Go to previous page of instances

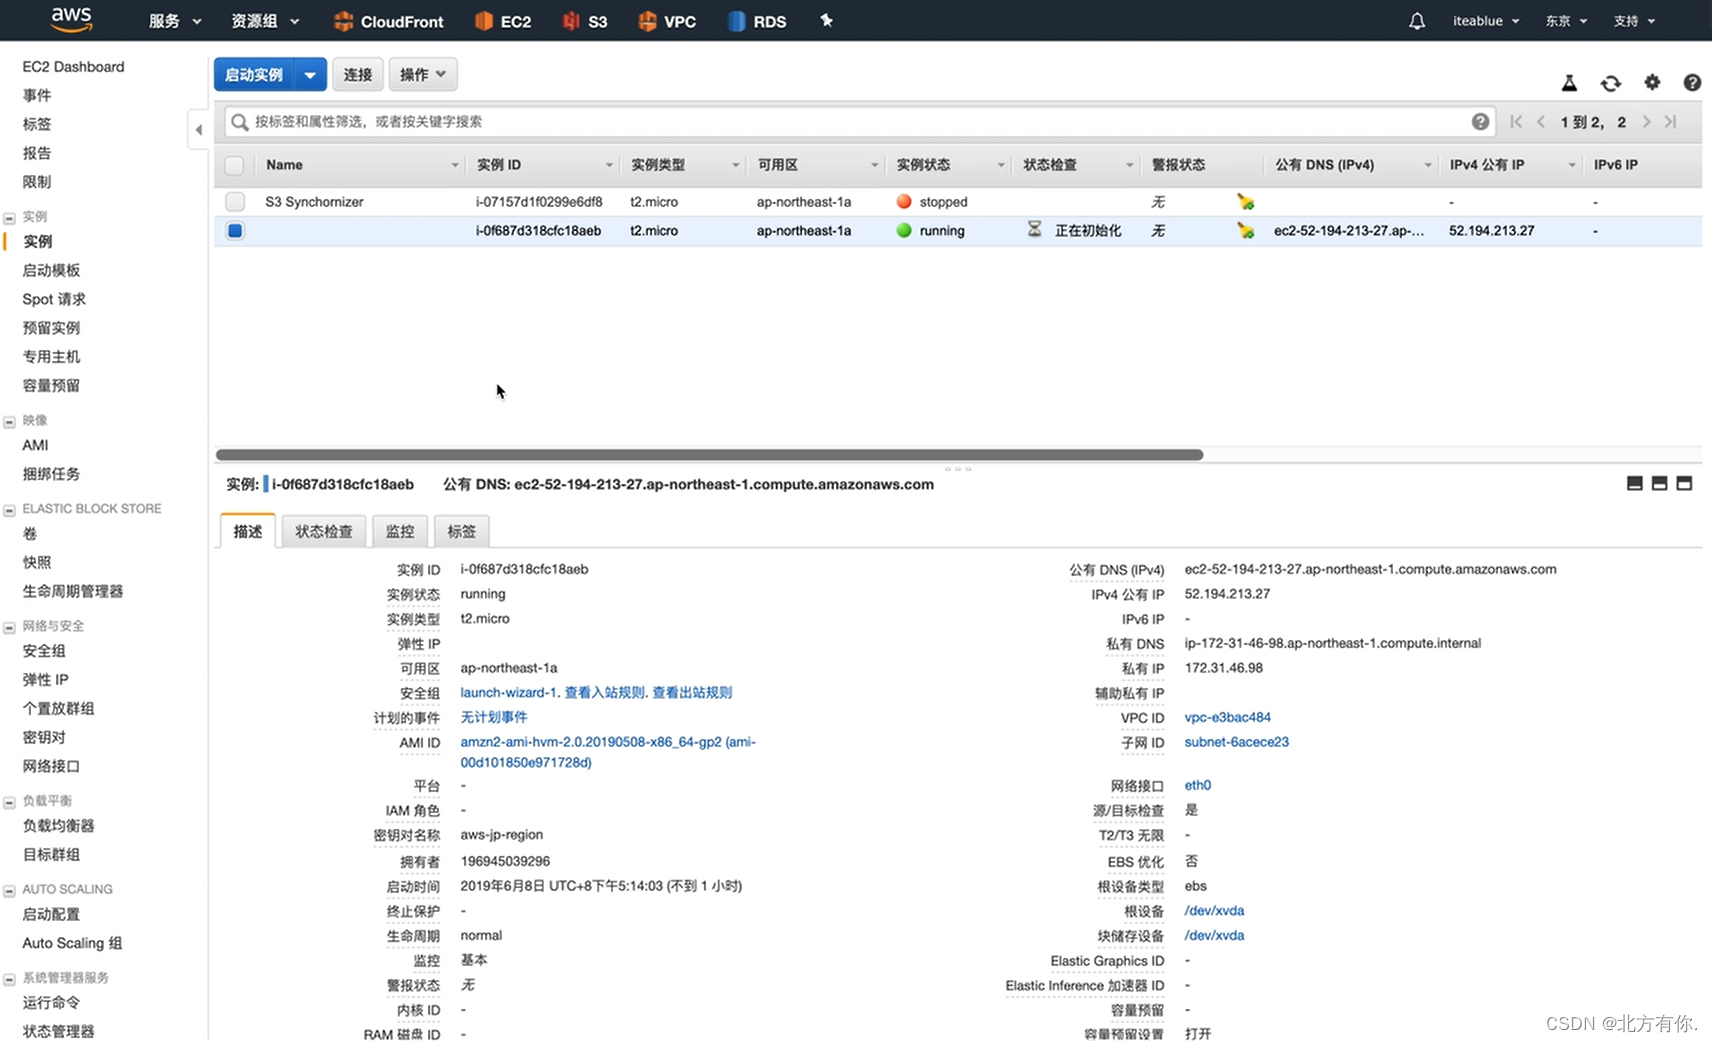1541,121
